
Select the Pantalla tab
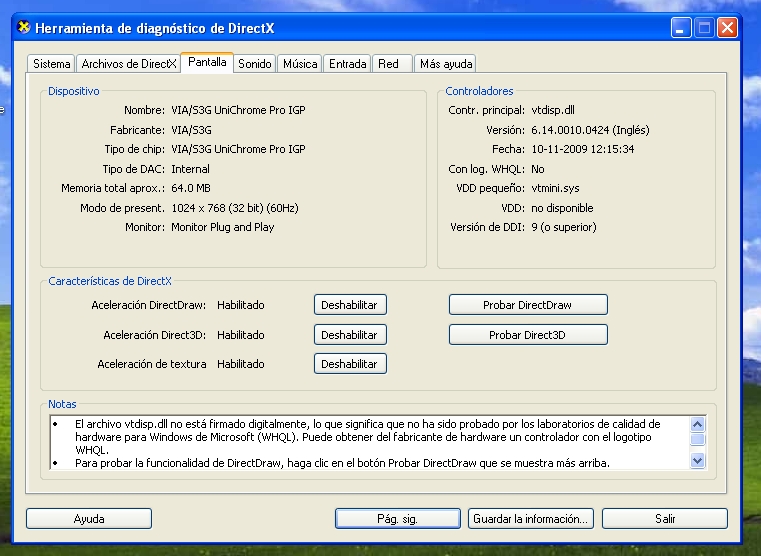pos(207,62)
